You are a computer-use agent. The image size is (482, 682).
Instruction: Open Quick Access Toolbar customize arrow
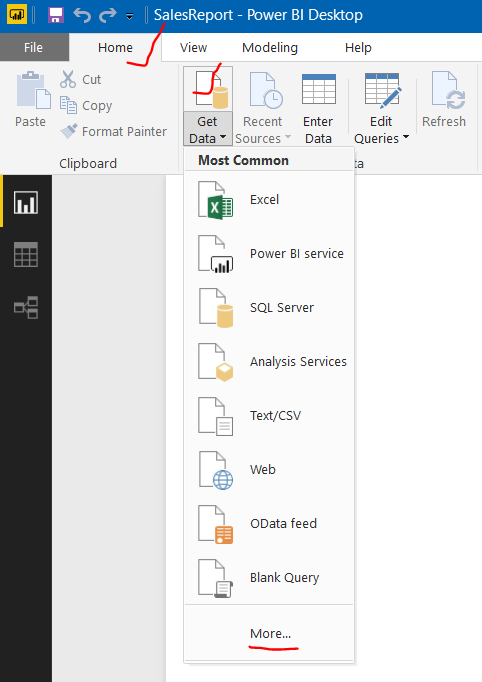click(x=129, y=17)
